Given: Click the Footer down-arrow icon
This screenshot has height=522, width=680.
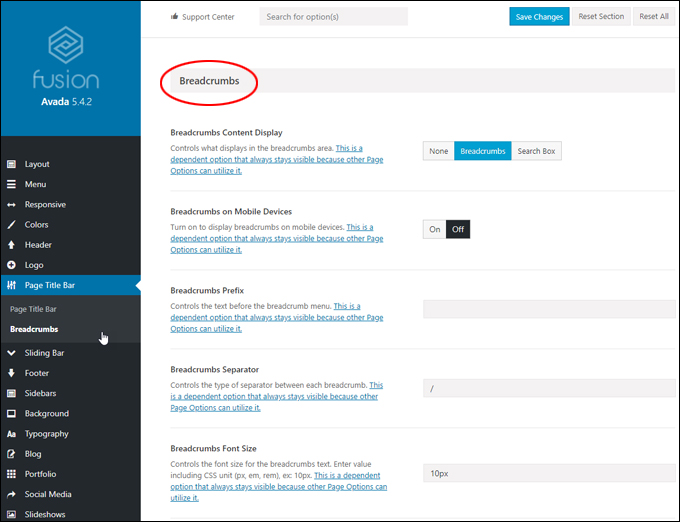Looking at the screenshot, I should pos(12,373).
